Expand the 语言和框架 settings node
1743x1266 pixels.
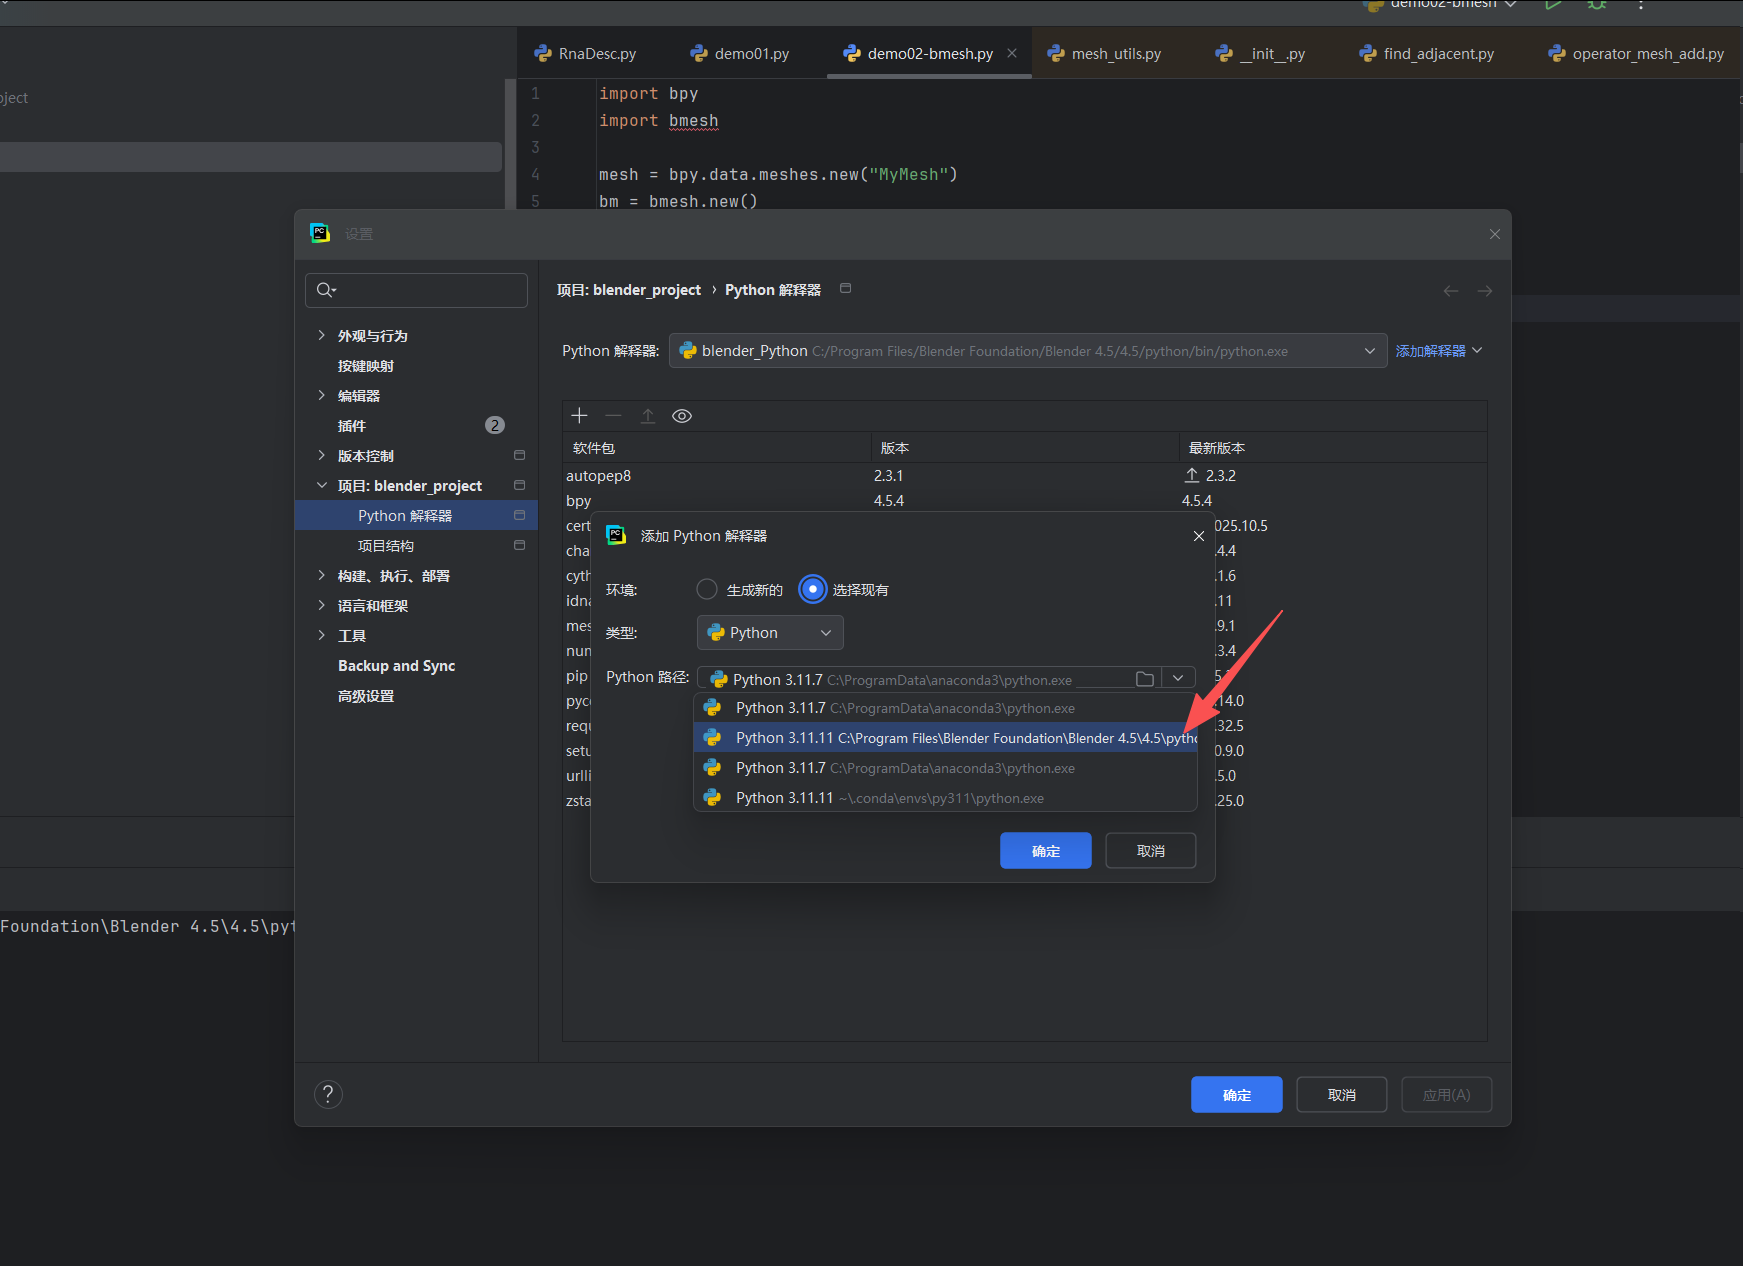pyautogui.click(x=321, y=605)
